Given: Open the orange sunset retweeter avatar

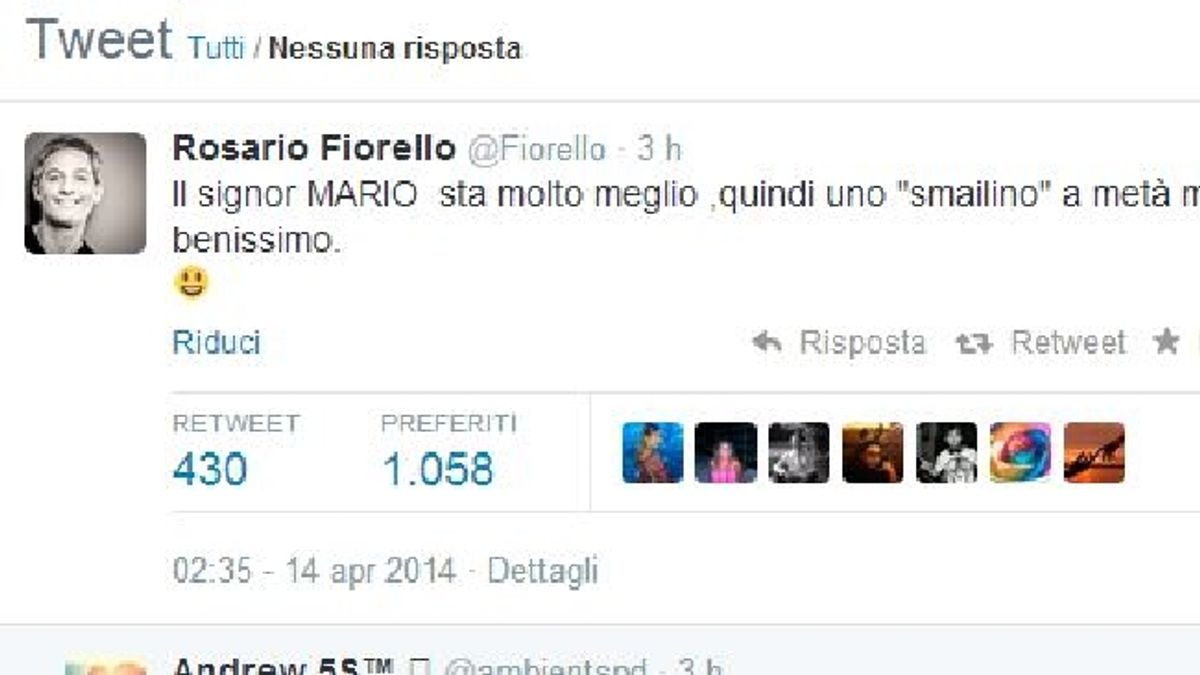Looking at the screenshot, I should tap(1095, 452).
